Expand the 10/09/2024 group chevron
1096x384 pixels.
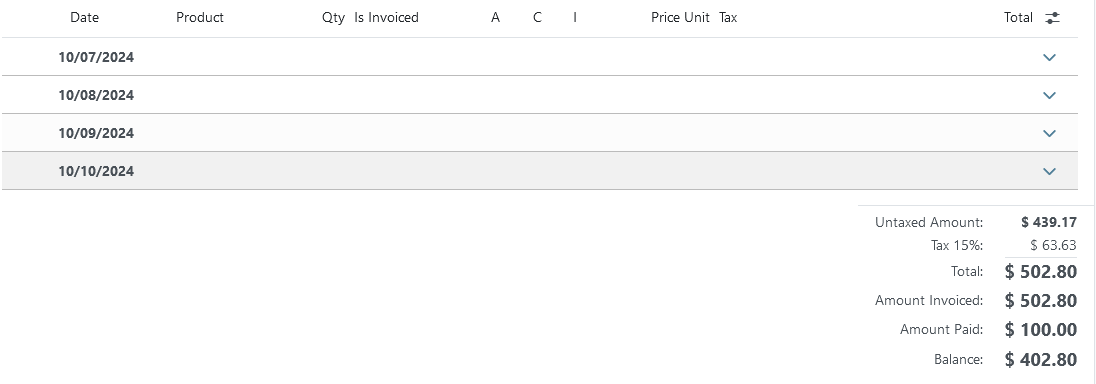click(x=1049, y=133)
